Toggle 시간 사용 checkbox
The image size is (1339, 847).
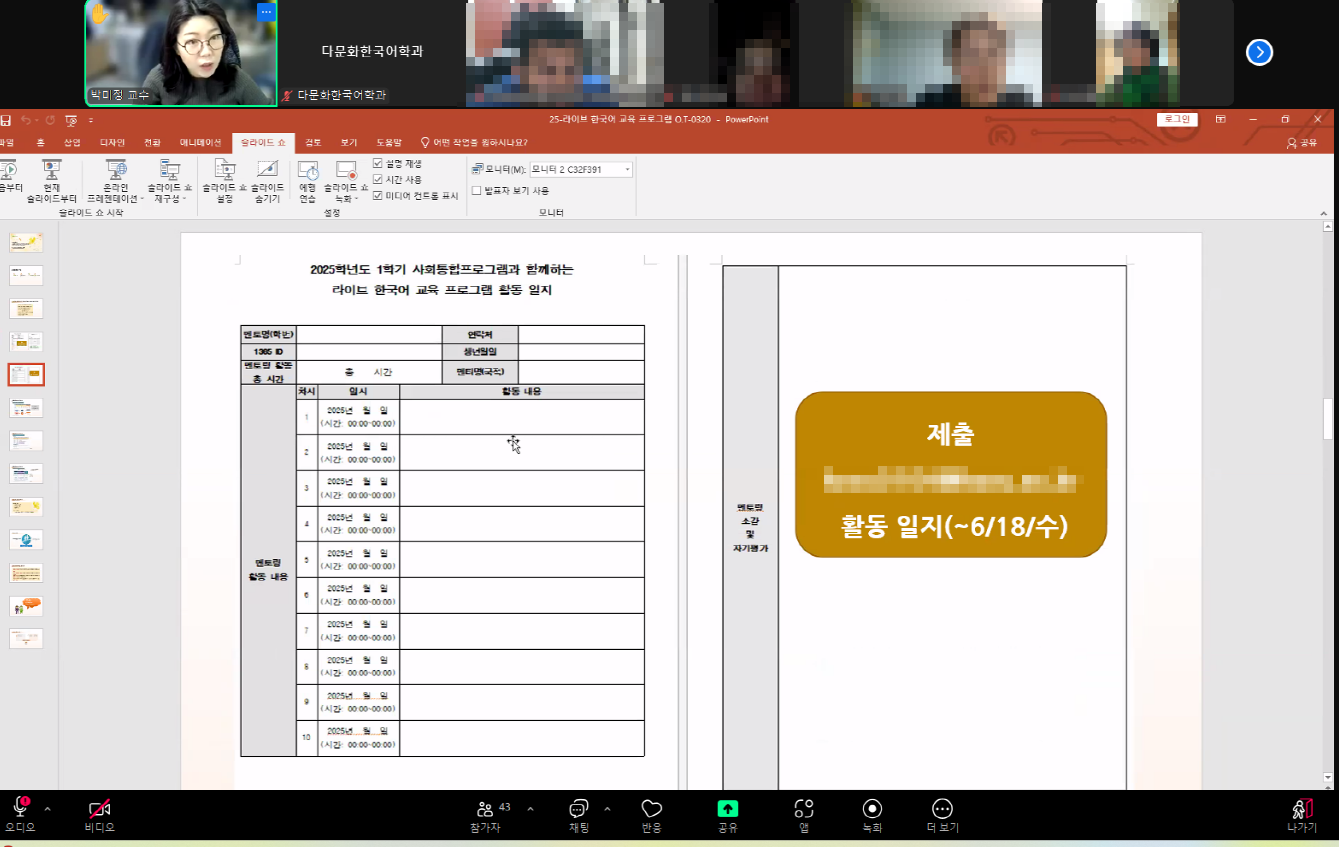378,179
